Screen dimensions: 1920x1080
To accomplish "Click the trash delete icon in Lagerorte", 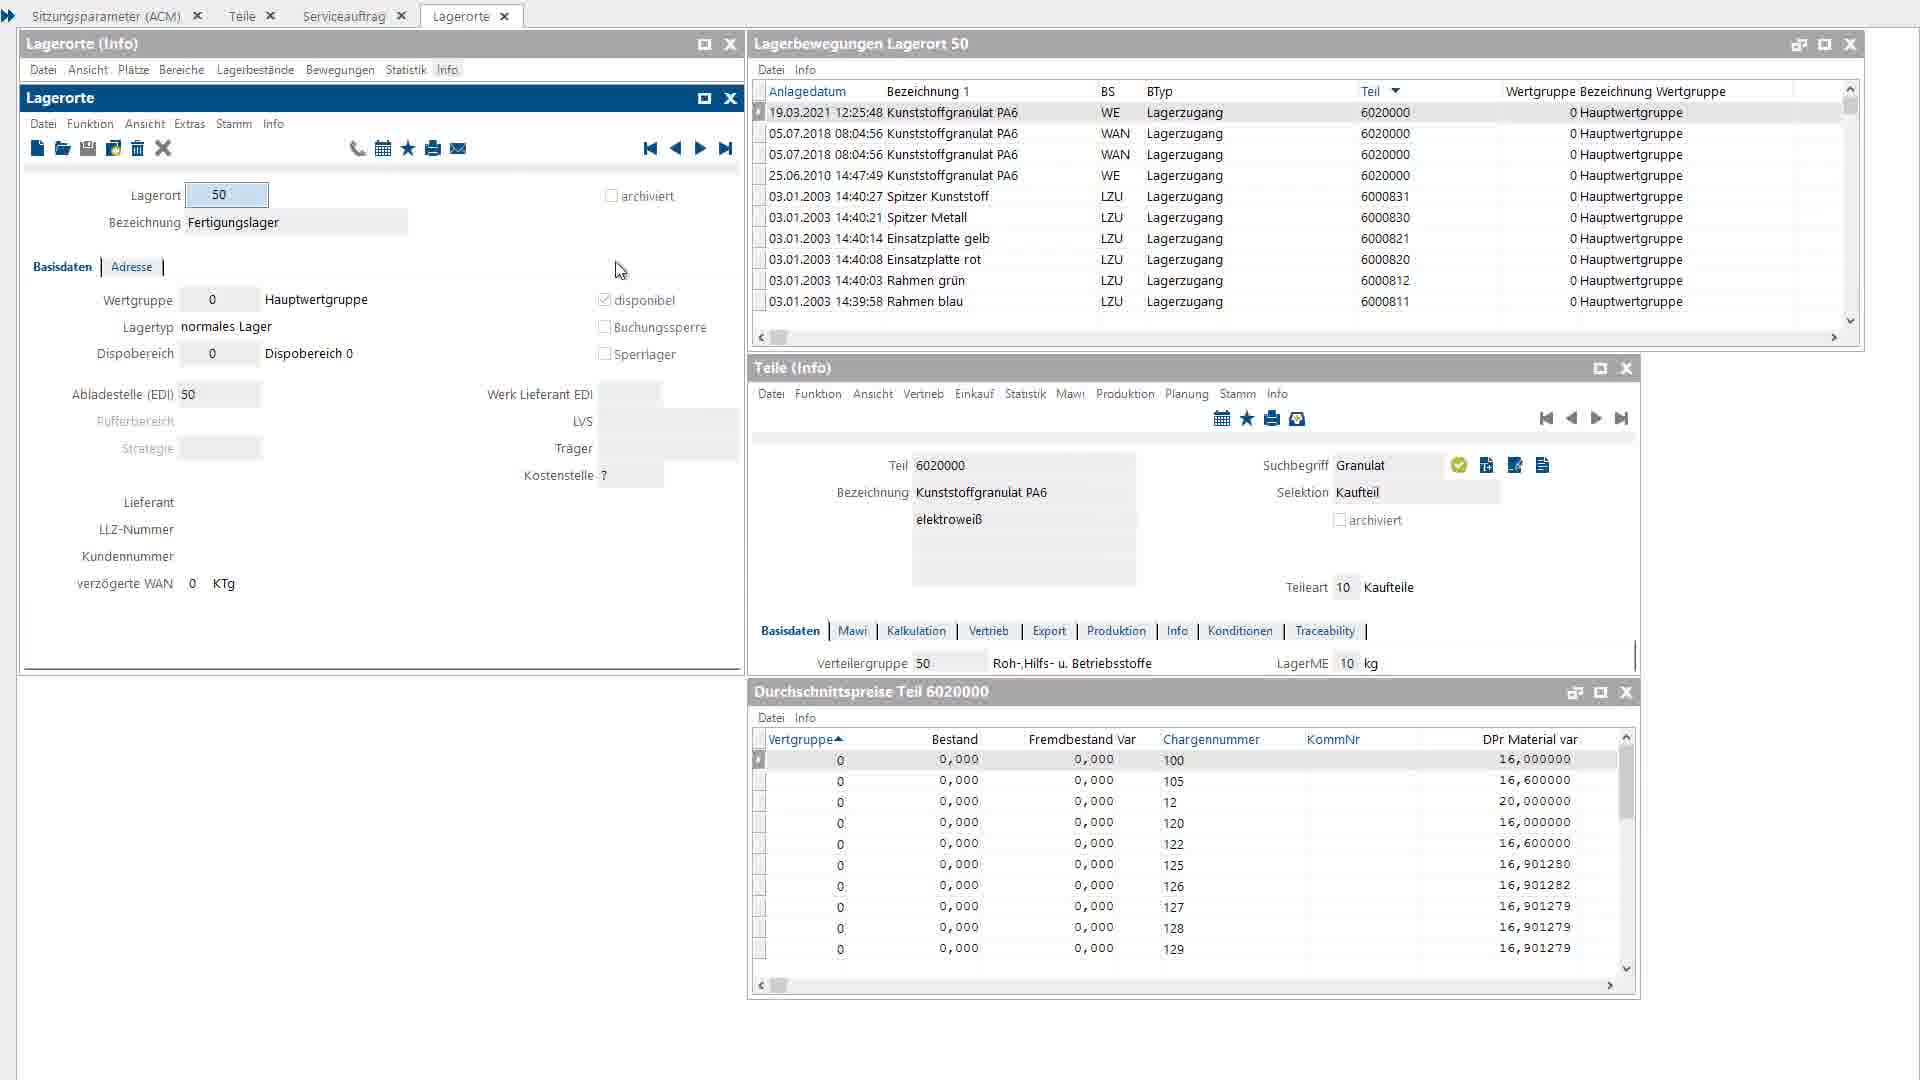I will pos(138,148).
